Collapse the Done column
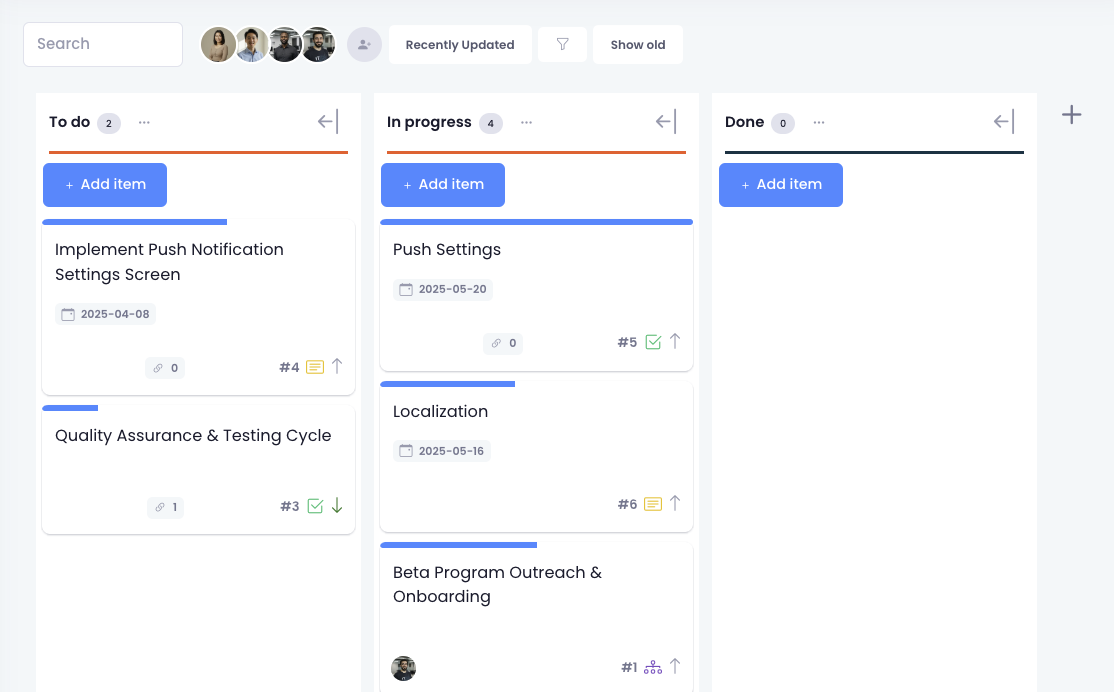Screen dimensions: 1114x692 click(1001, 121)
